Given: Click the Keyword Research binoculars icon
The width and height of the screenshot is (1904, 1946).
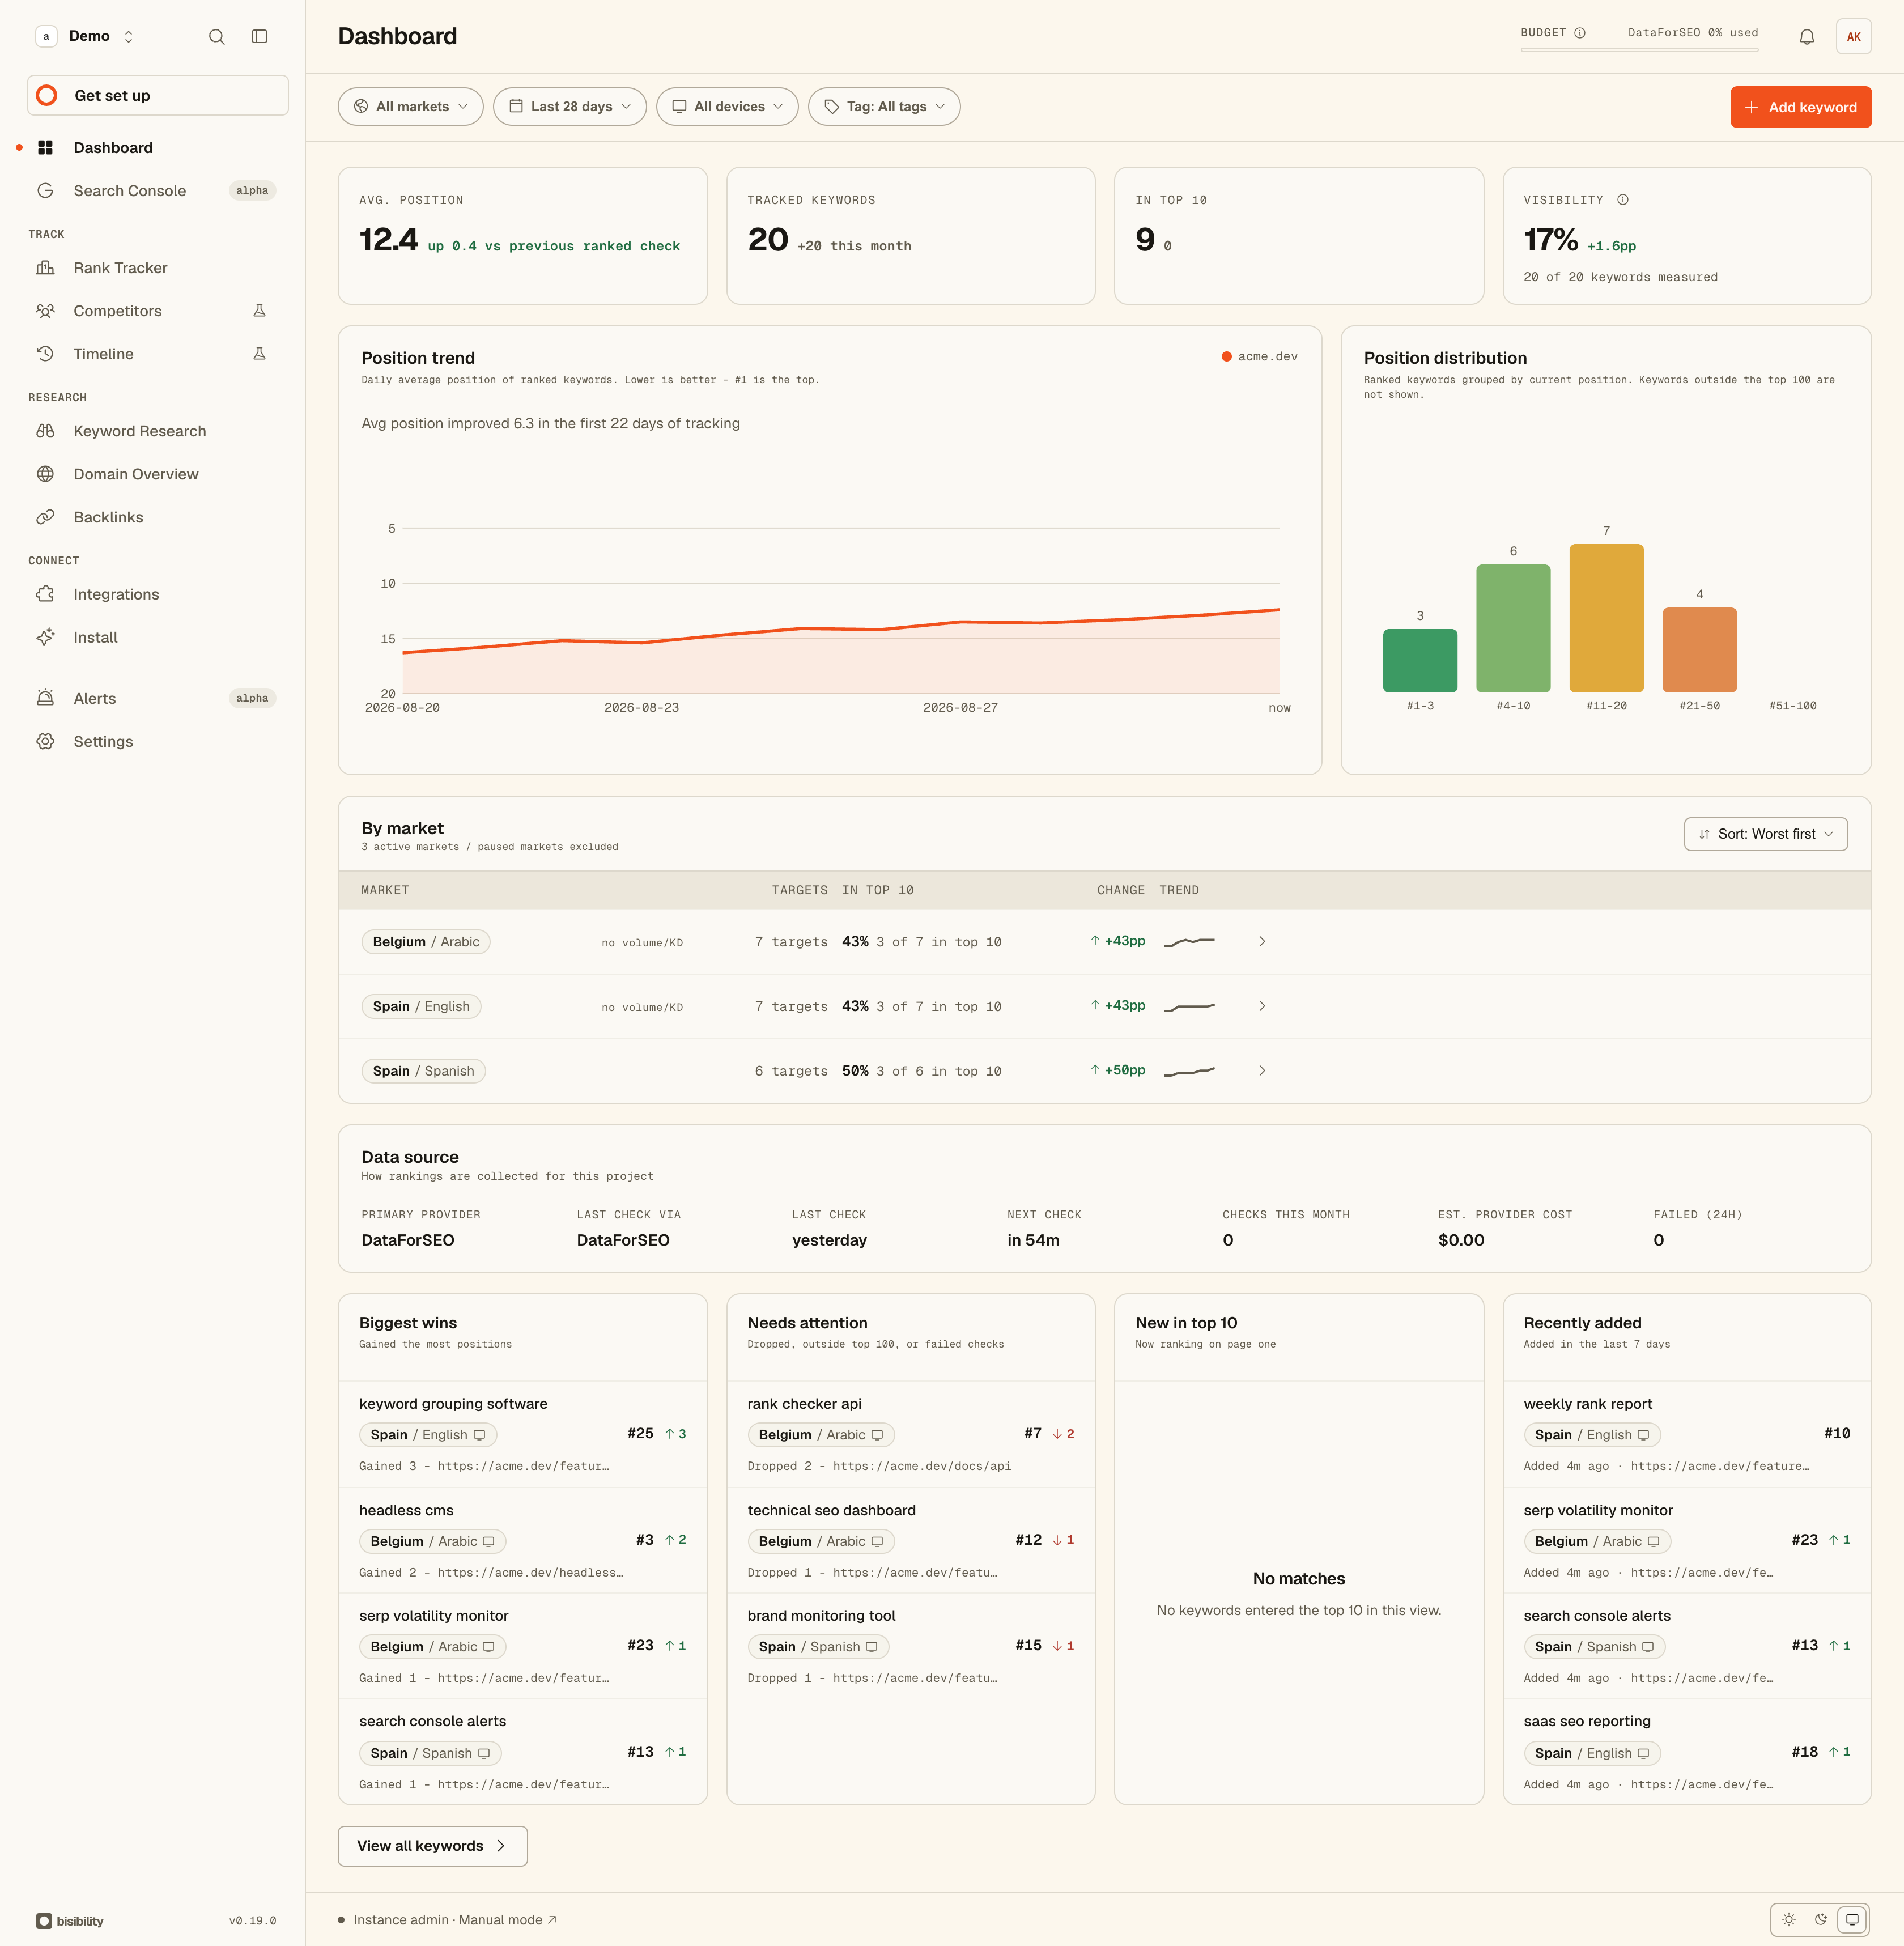Looking at the screenshot, I should click(45, 431).
